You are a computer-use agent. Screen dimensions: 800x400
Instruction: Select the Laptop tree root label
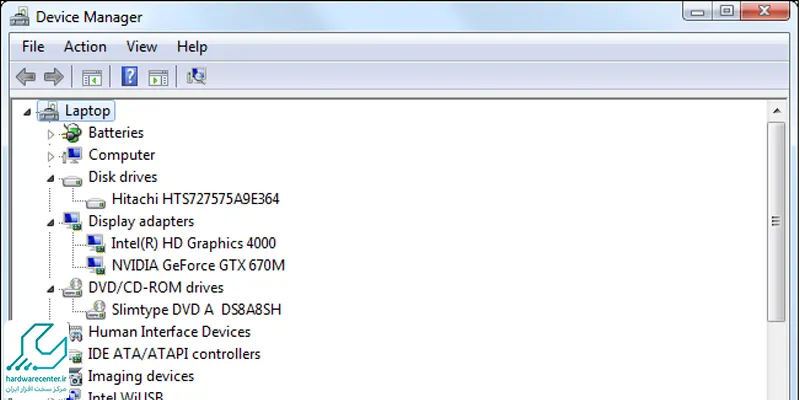(x=88, y=111)
